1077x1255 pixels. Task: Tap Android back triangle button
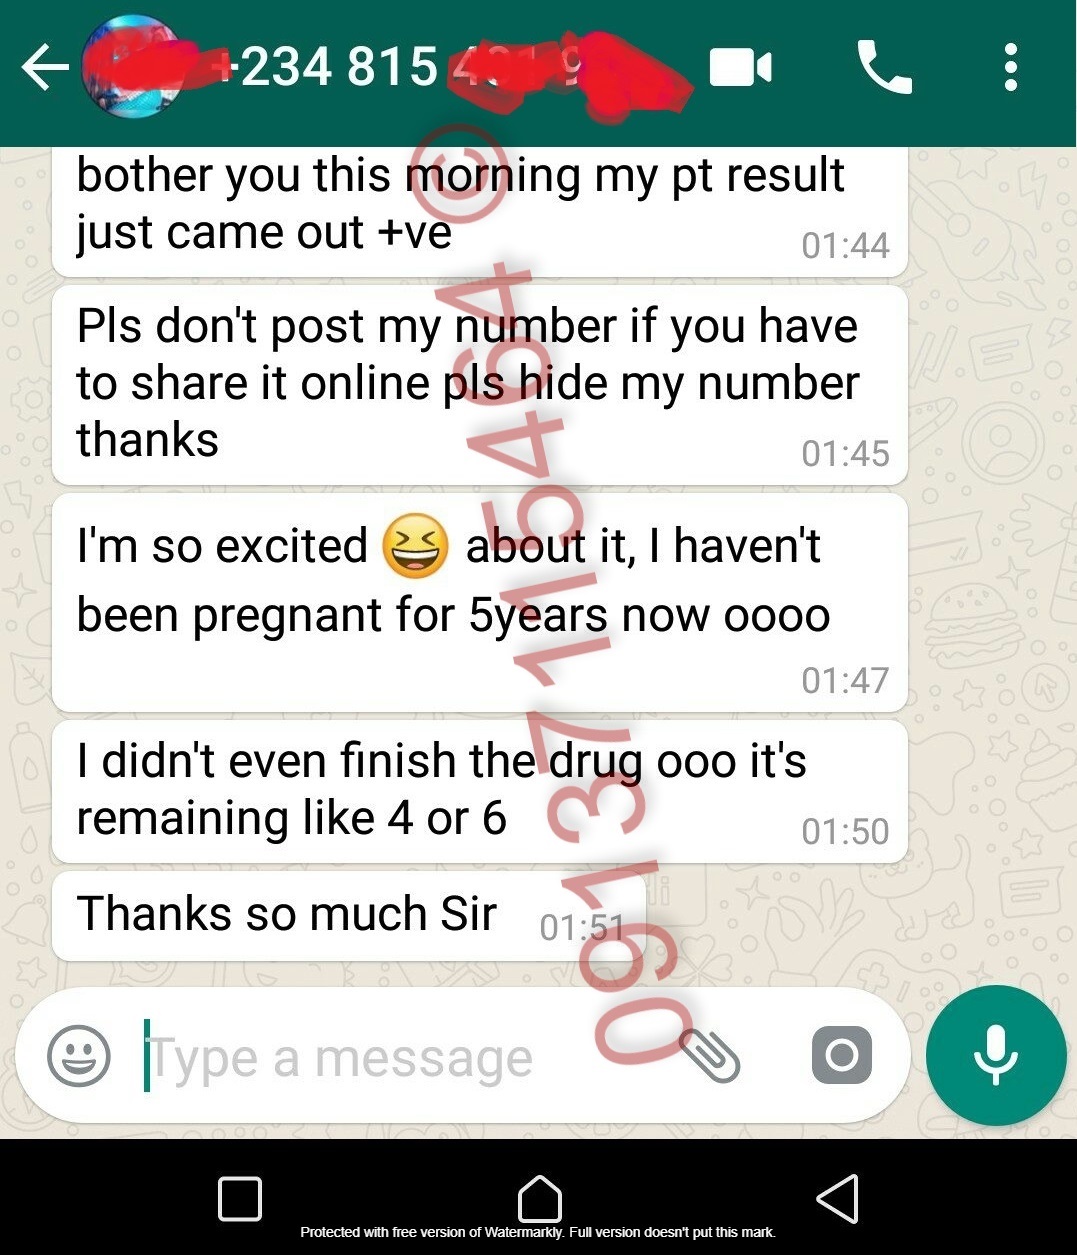pos(837,1198)
